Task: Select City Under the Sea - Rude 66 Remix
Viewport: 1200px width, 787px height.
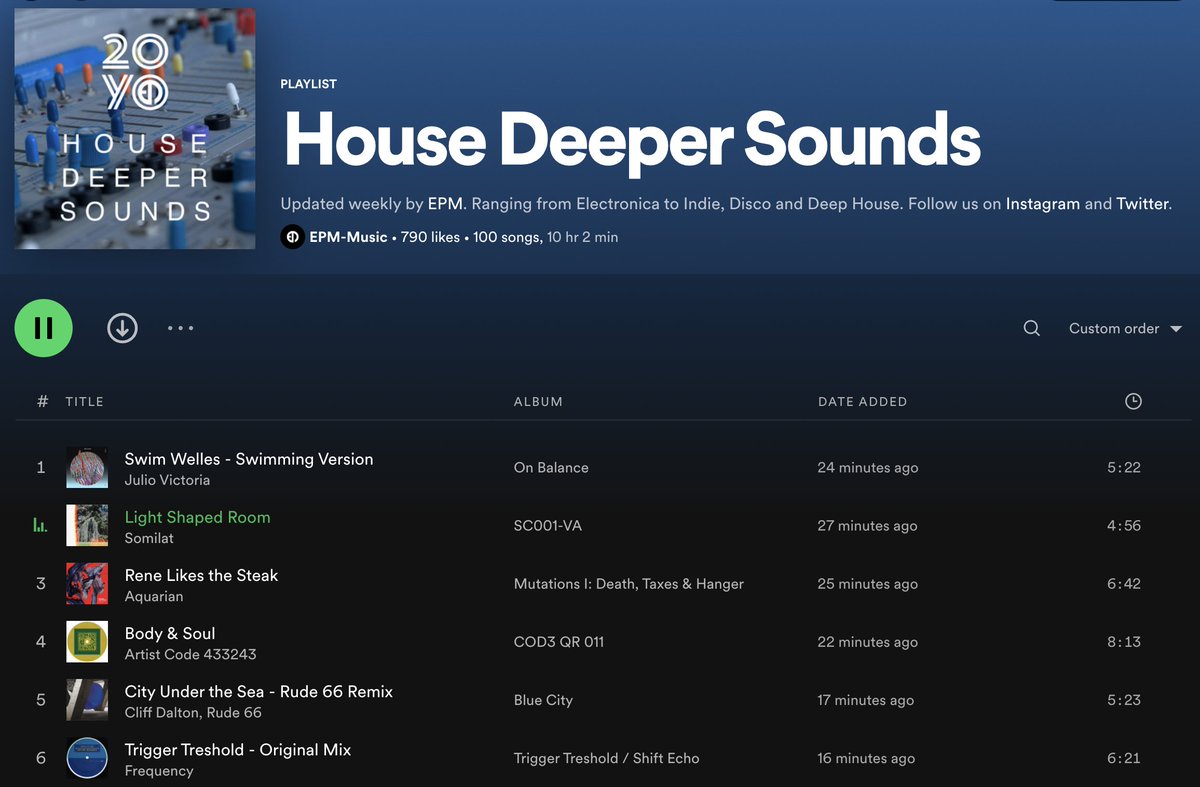Action: [x=259, y=691]
